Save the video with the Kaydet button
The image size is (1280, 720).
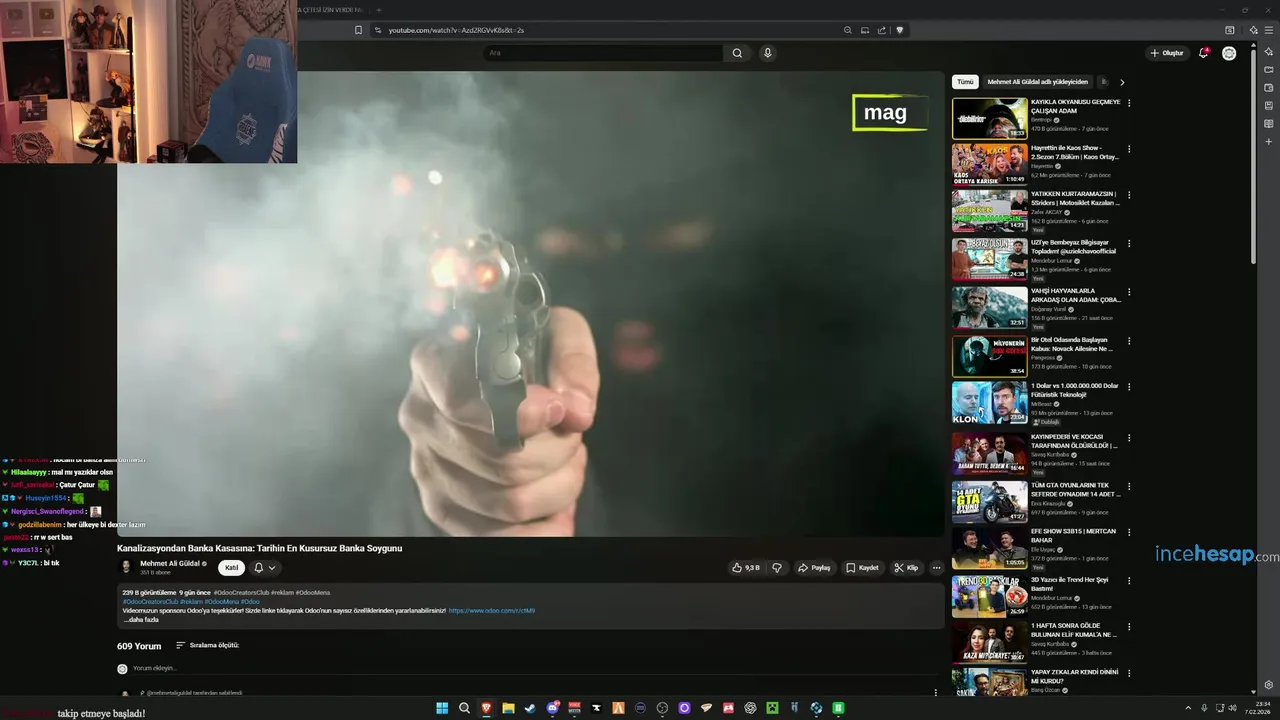click(x=862, y=568)
